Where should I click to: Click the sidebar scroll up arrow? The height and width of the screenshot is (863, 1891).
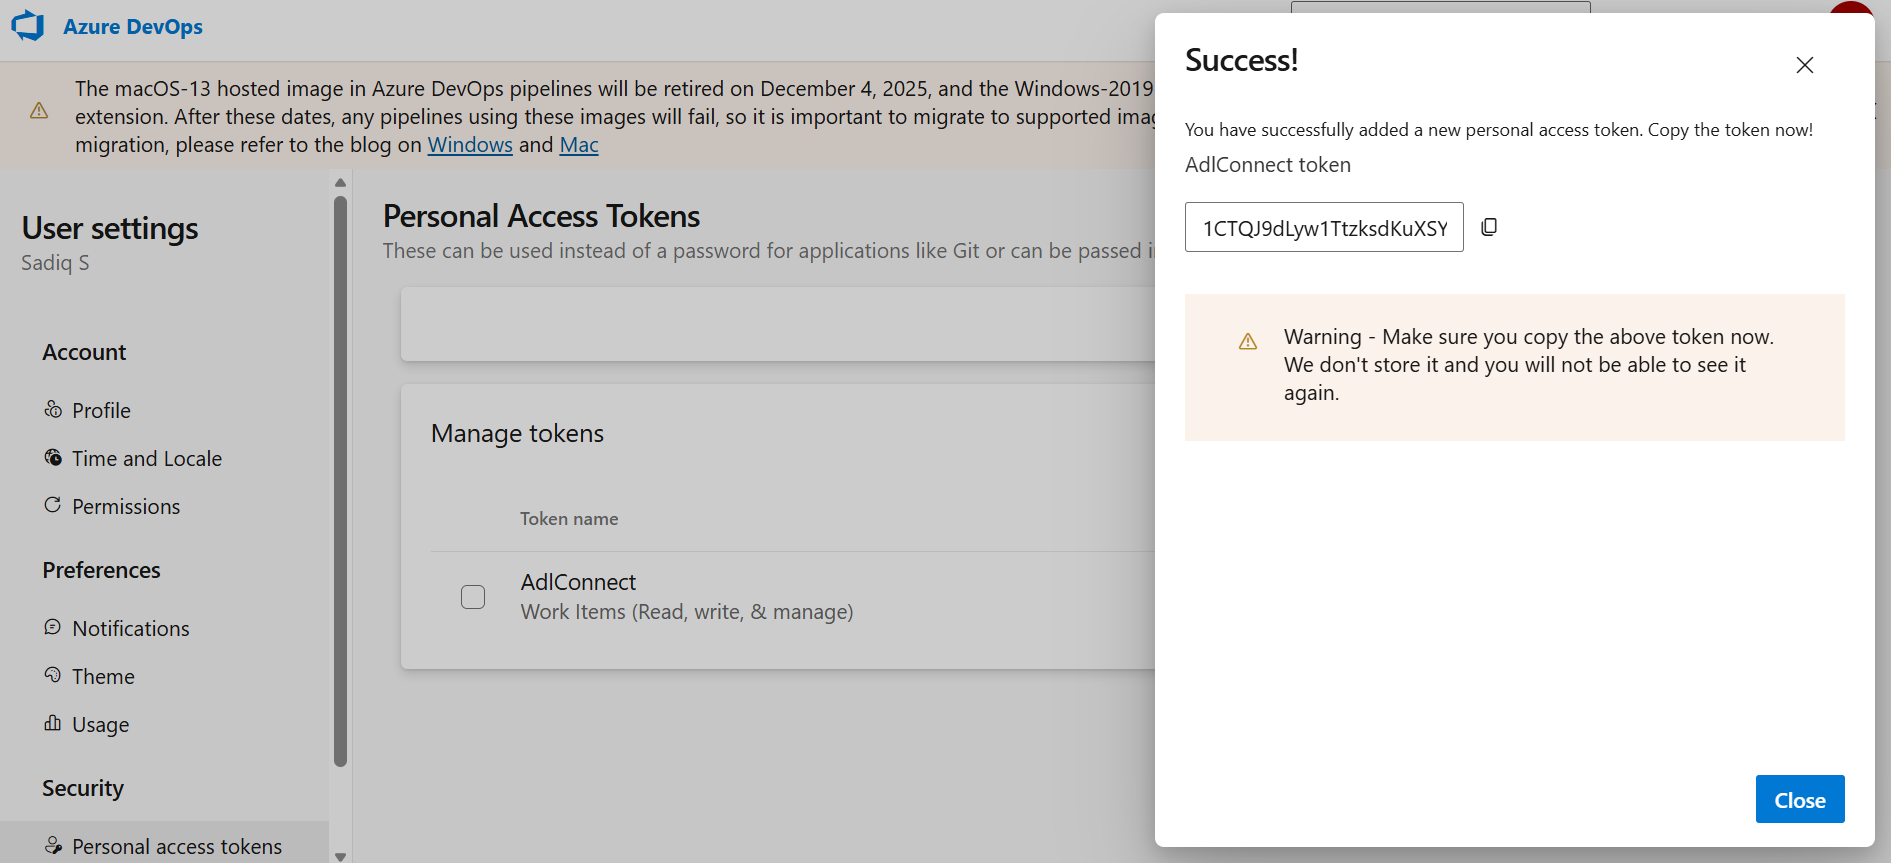tap(340, 182)
